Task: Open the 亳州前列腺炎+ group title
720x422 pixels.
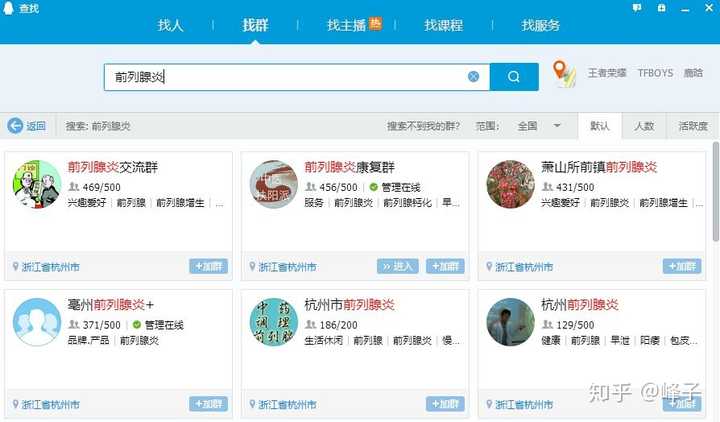Action: click(111, 304)
